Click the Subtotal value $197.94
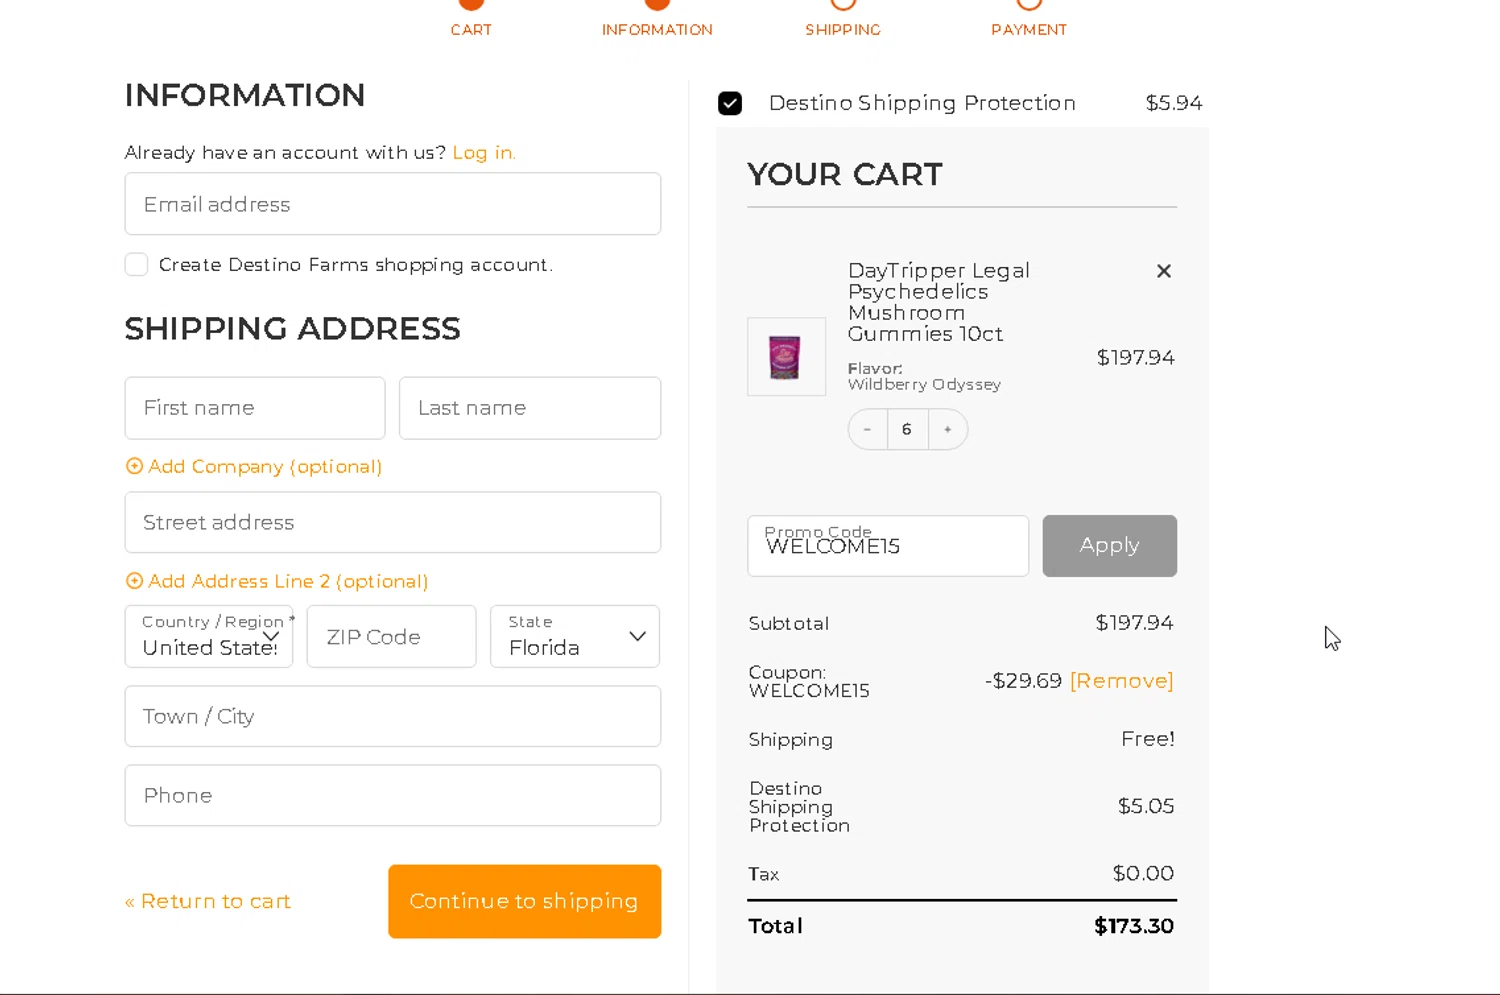Image resolution: width=1500 pixels, height=995 pixels. [1134, 623]
